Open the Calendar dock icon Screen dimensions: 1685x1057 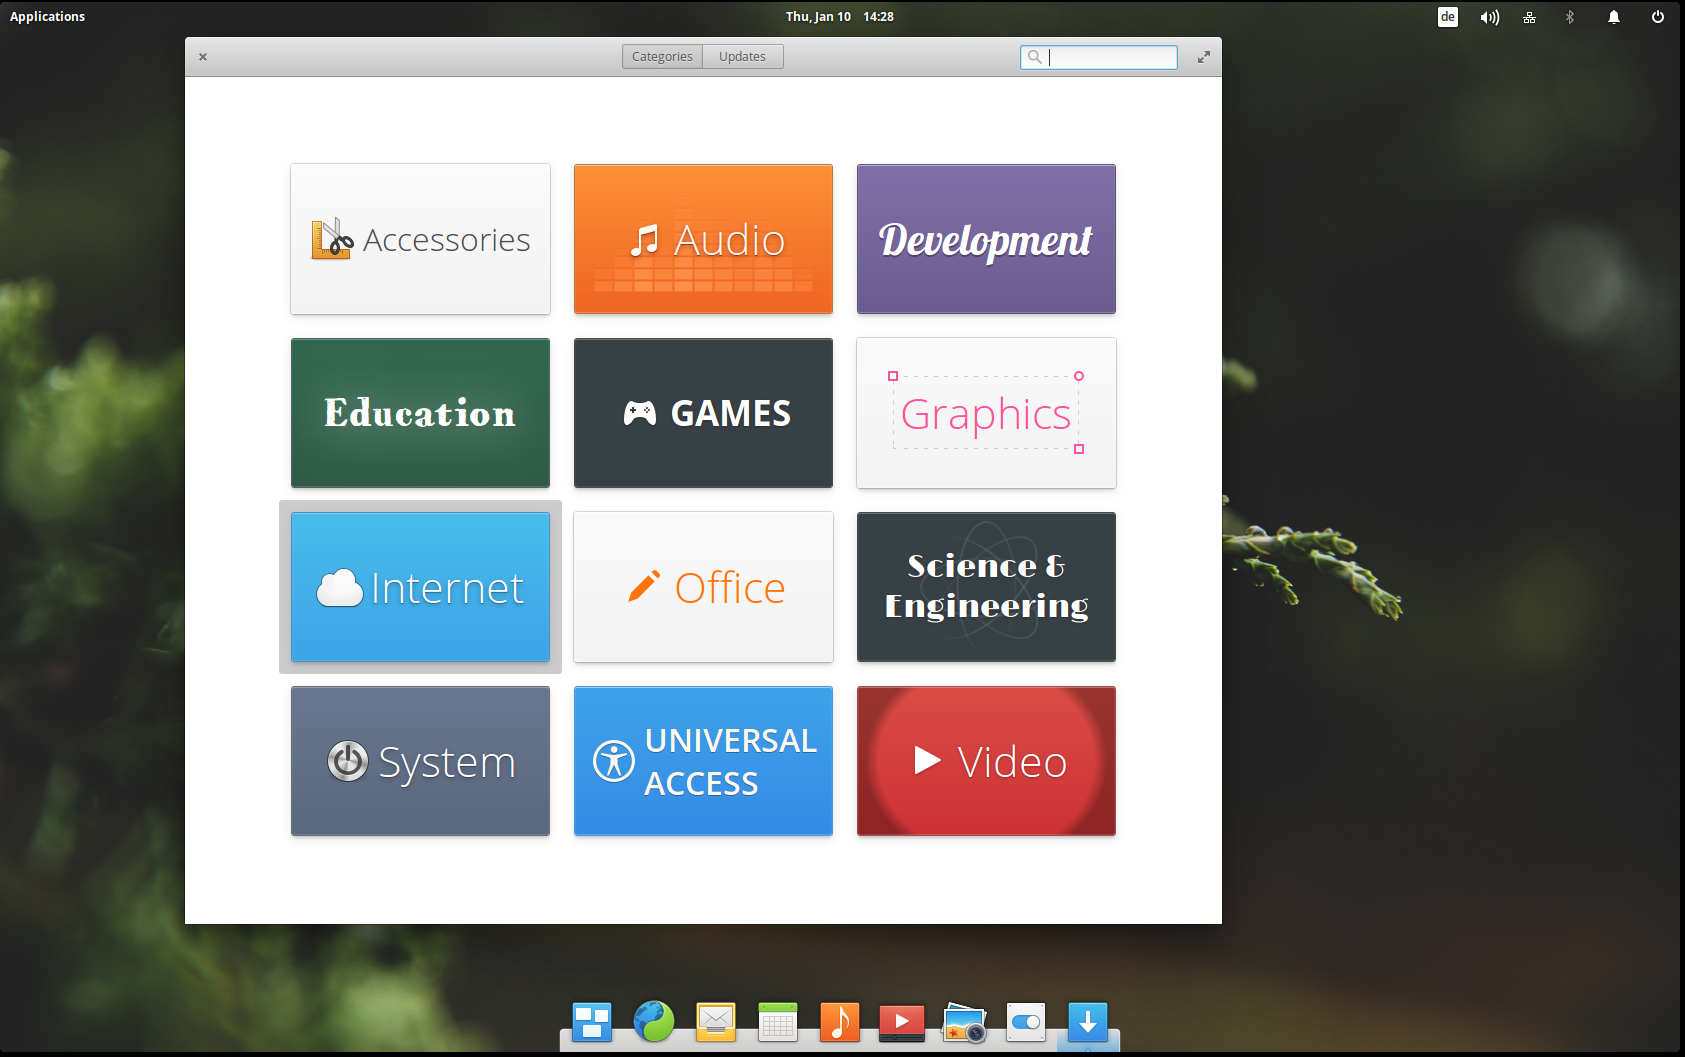click(x=778, y=1022)
